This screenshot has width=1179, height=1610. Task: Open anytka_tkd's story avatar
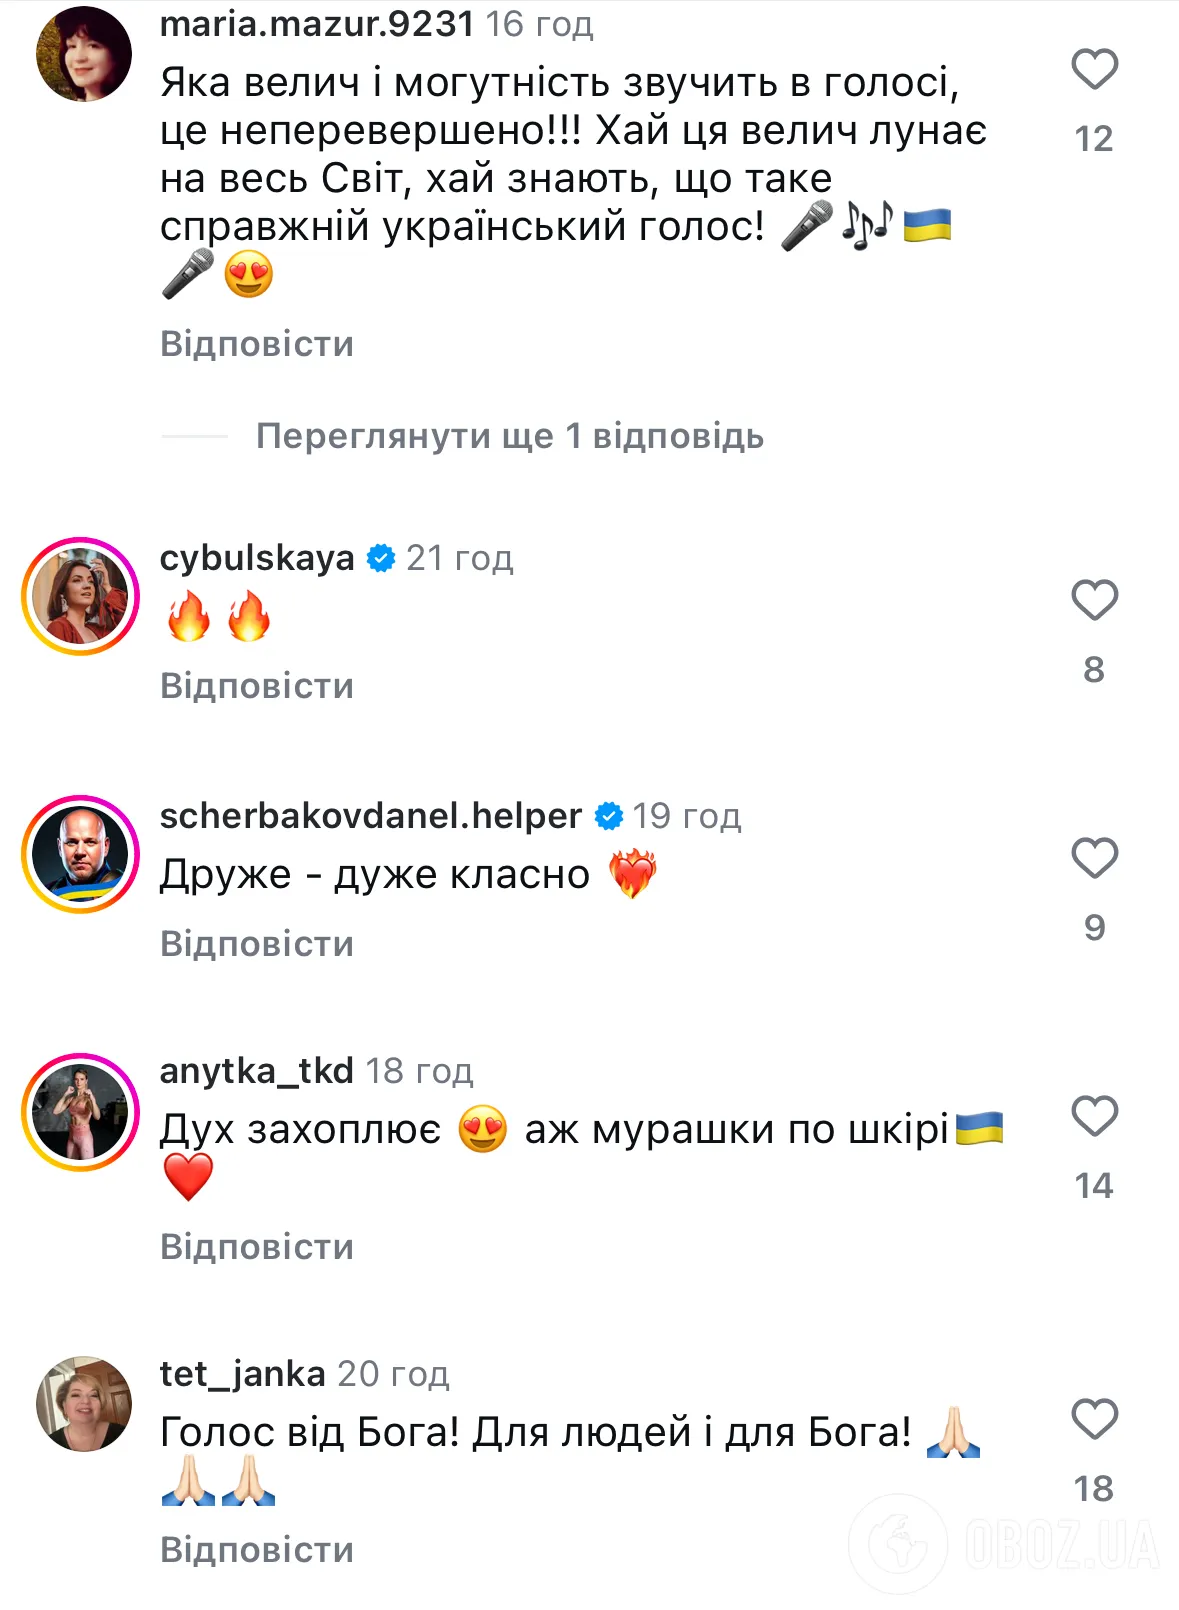pyautogui.click(x=81, y=1112)
